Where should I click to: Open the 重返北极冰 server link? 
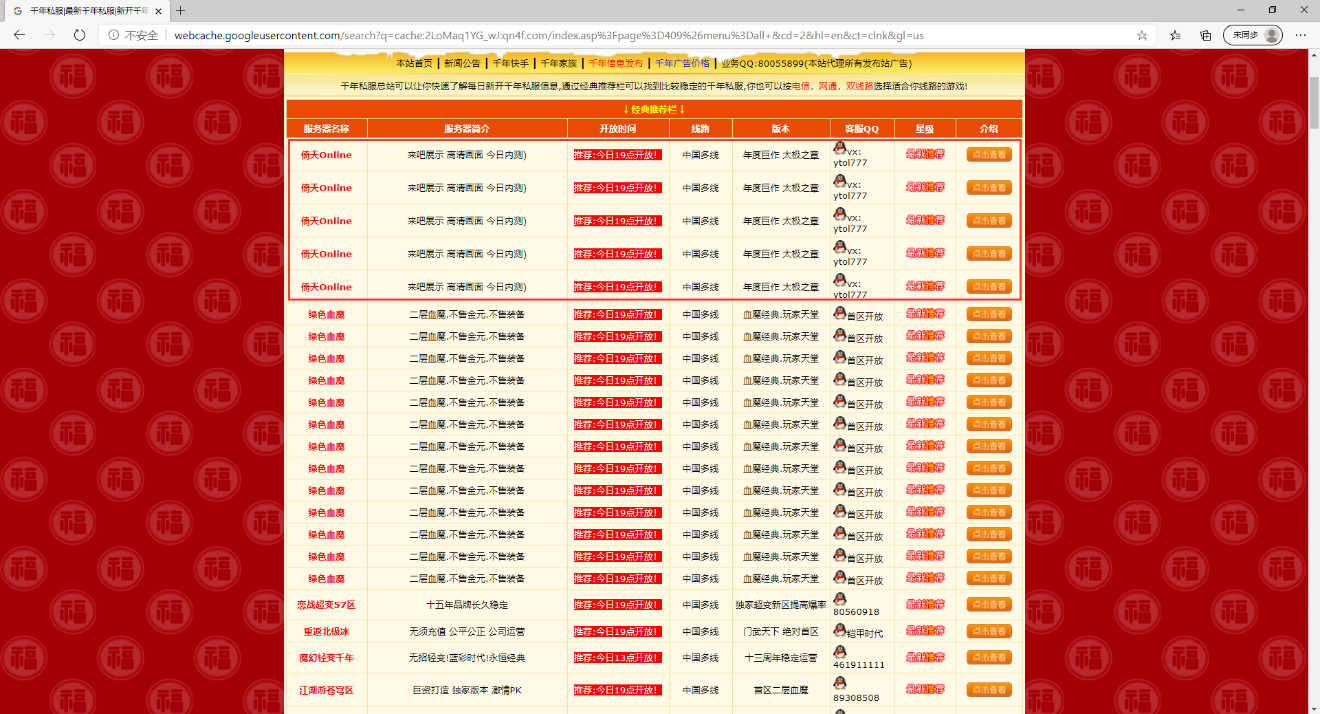click(x=326, y=632)
